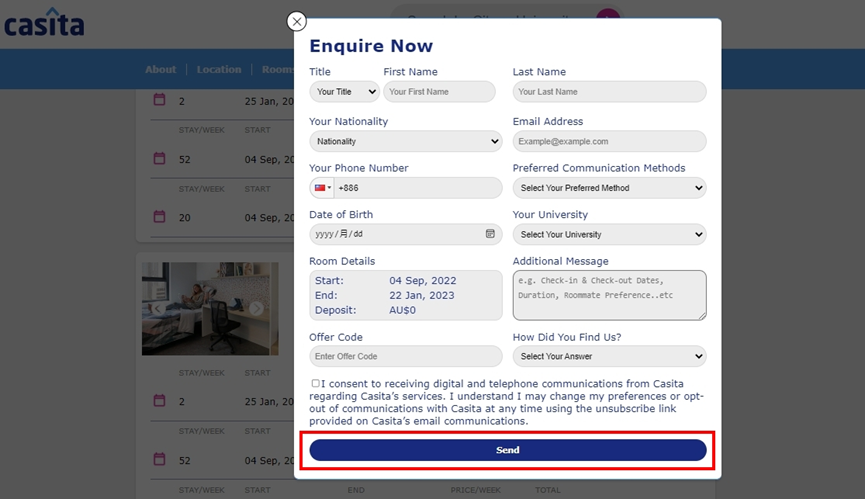Click the Offer Code input

click(405, 357)
